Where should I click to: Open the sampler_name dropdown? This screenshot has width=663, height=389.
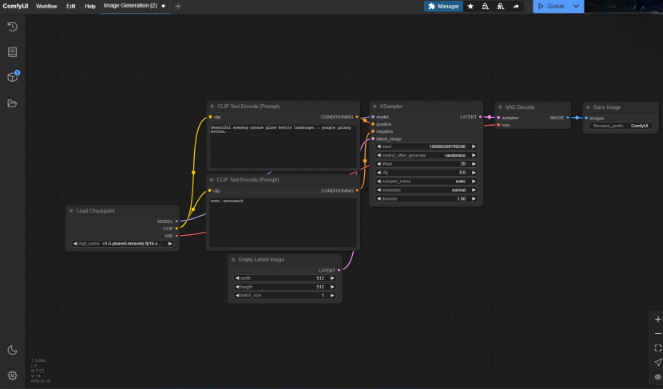[426, 181]
